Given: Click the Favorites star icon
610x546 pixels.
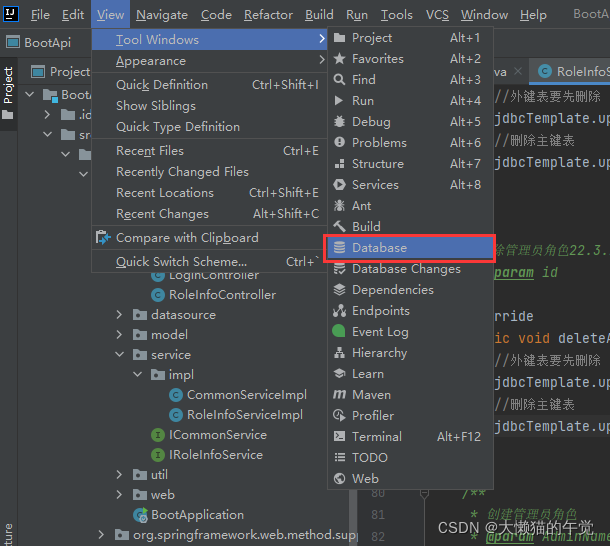Looking at the screenshot, I should [339, 59].
